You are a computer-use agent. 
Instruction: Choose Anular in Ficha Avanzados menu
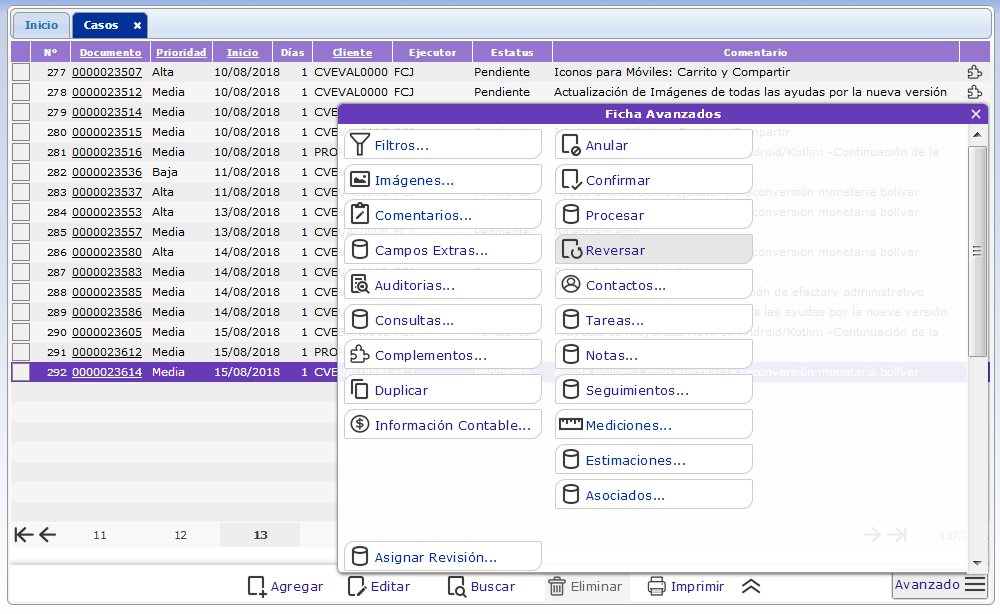tap(653, 145)
